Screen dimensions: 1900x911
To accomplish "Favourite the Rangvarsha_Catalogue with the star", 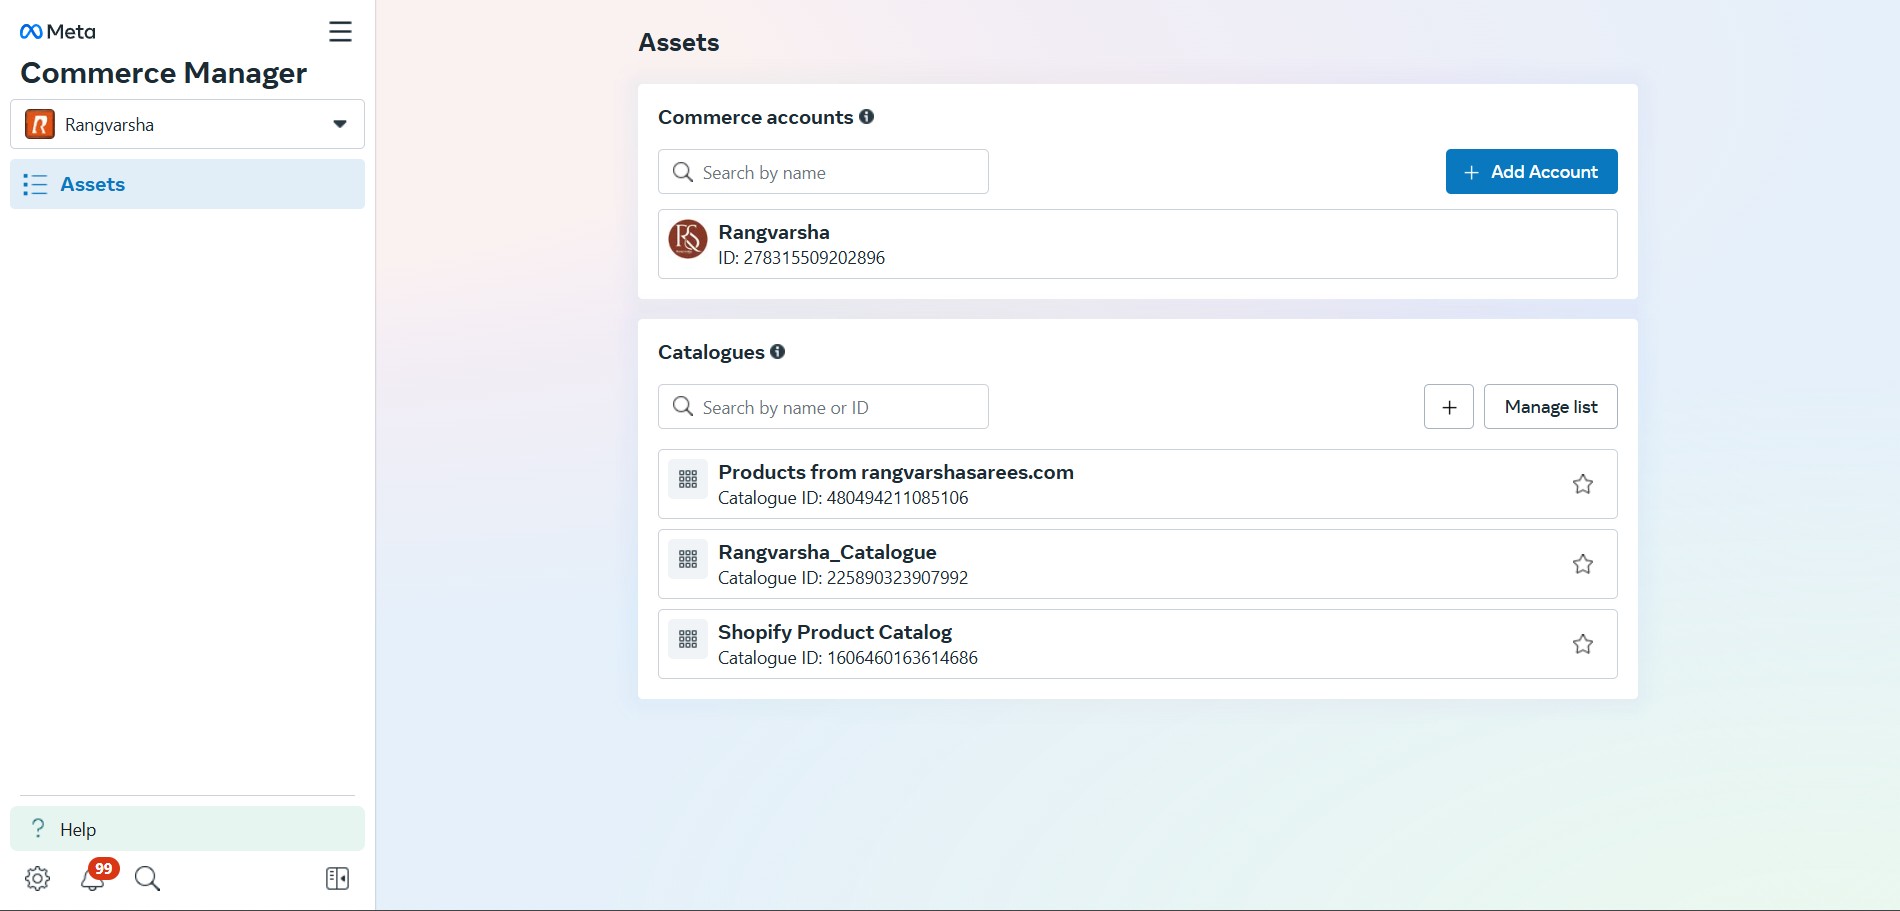I will (x=1582, y=564).
